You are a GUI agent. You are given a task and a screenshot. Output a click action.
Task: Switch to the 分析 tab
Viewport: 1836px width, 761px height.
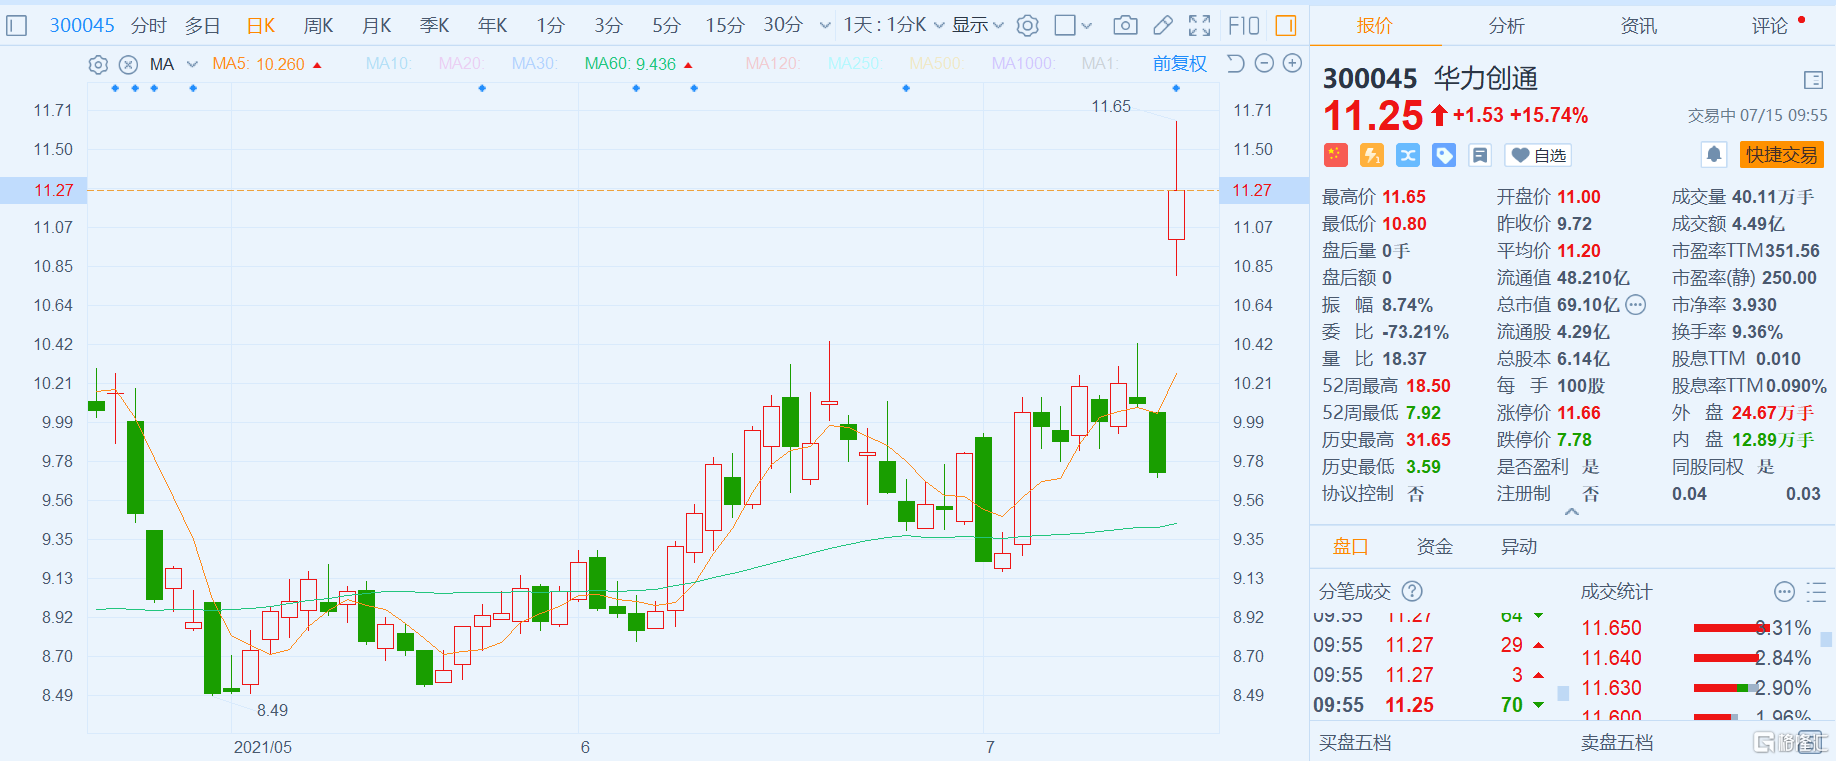(1506, 26)
